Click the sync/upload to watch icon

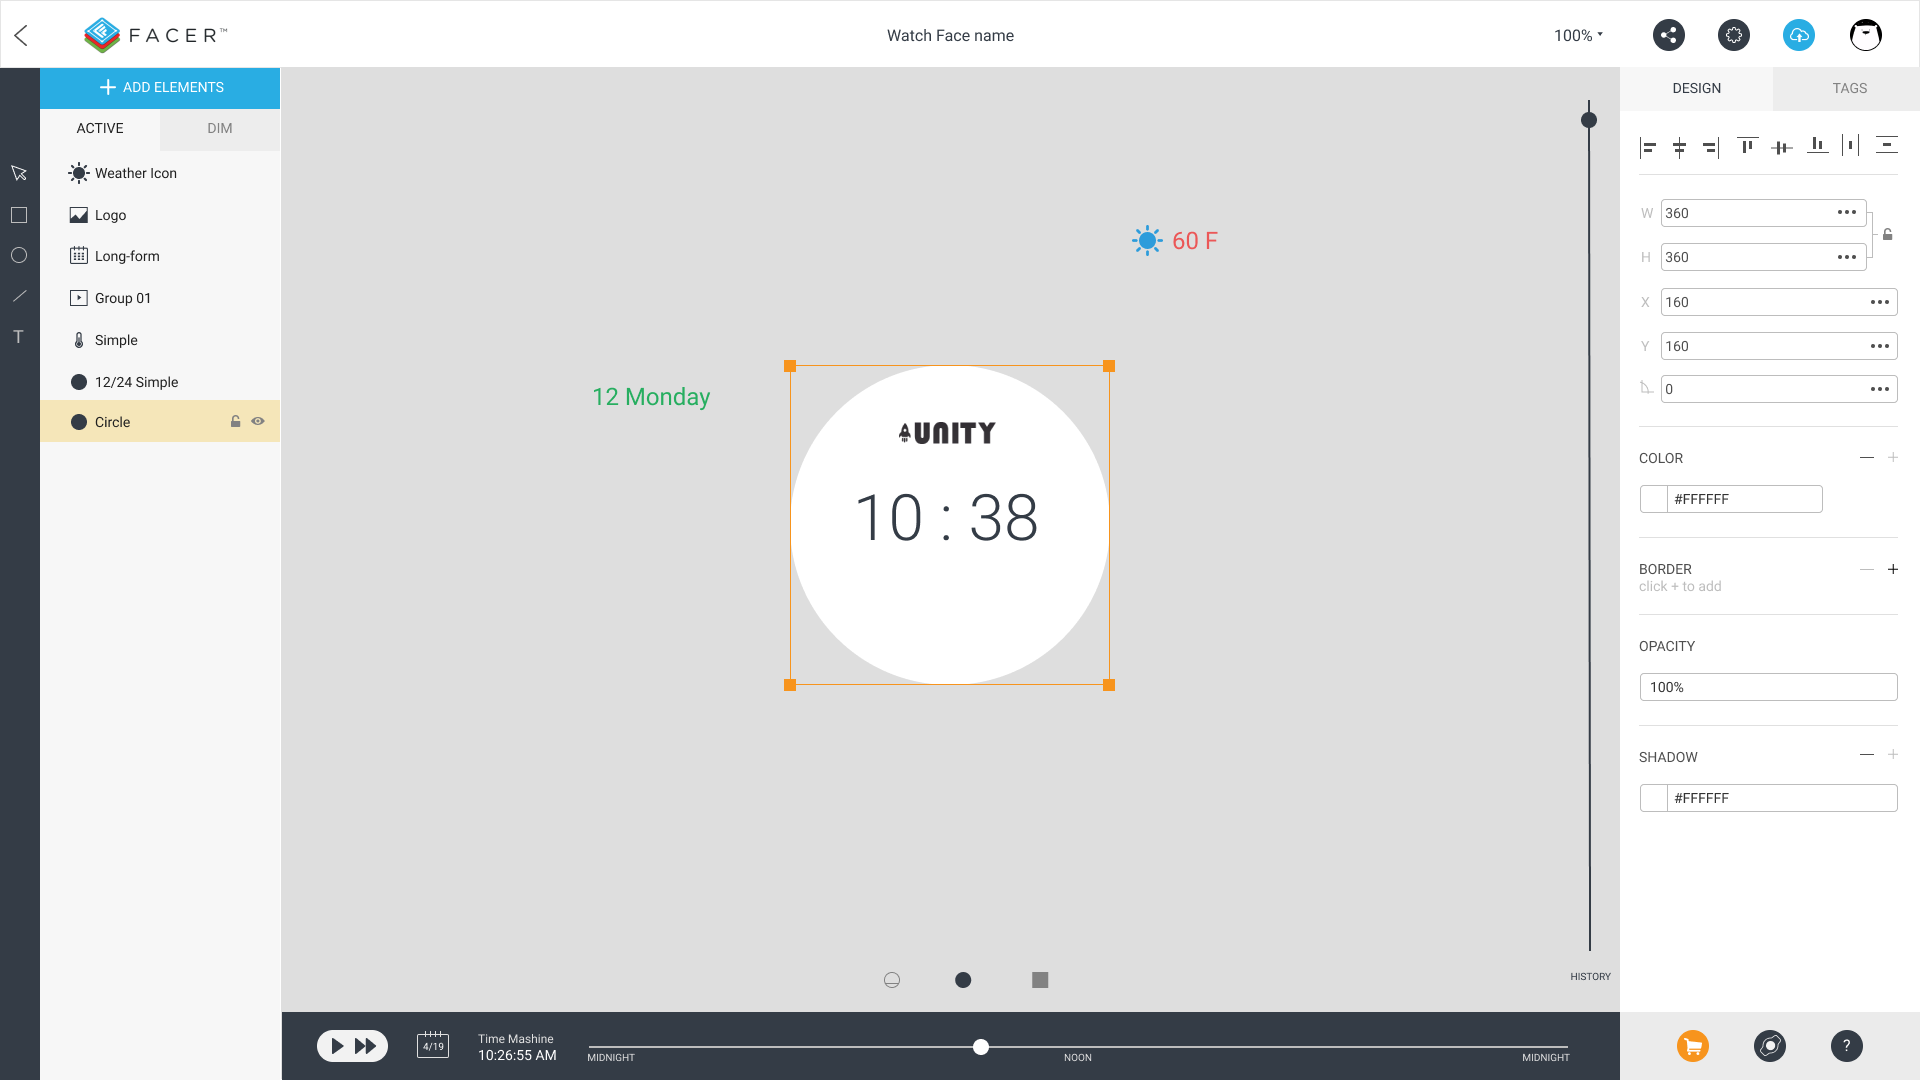pyautogui.click(x=1799, y=34)
